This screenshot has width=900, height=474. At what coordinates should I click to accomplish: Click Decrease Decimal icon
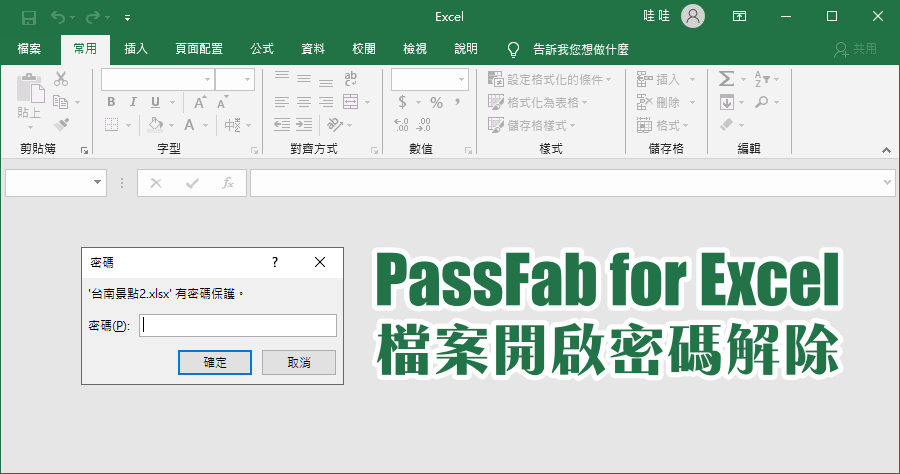point(424,125)
